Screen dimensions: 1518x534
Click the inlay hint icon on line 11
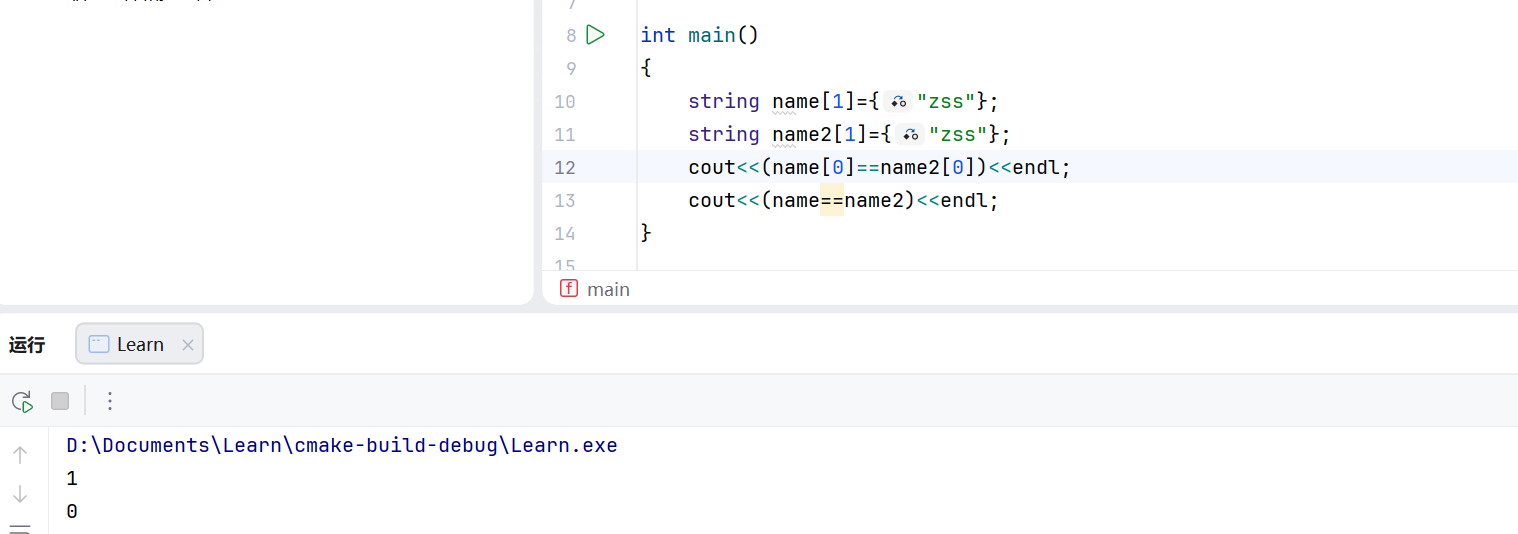pyautogui.click(x=910, y=134)
